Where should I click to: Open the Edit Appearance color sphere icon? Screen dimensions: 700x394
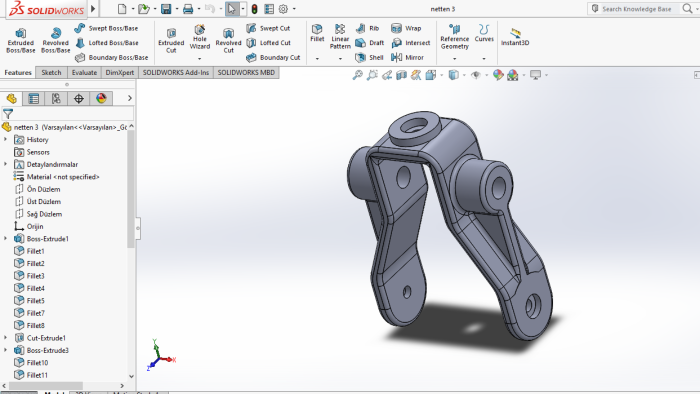tap(498, 75)
